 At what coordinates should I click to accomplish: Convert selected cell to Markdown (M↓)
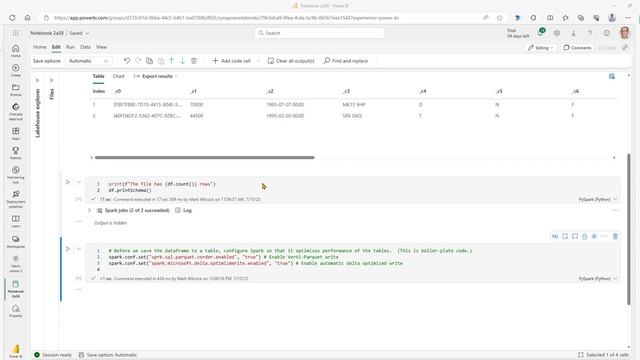pyautogui.click(x=555, y=236)
